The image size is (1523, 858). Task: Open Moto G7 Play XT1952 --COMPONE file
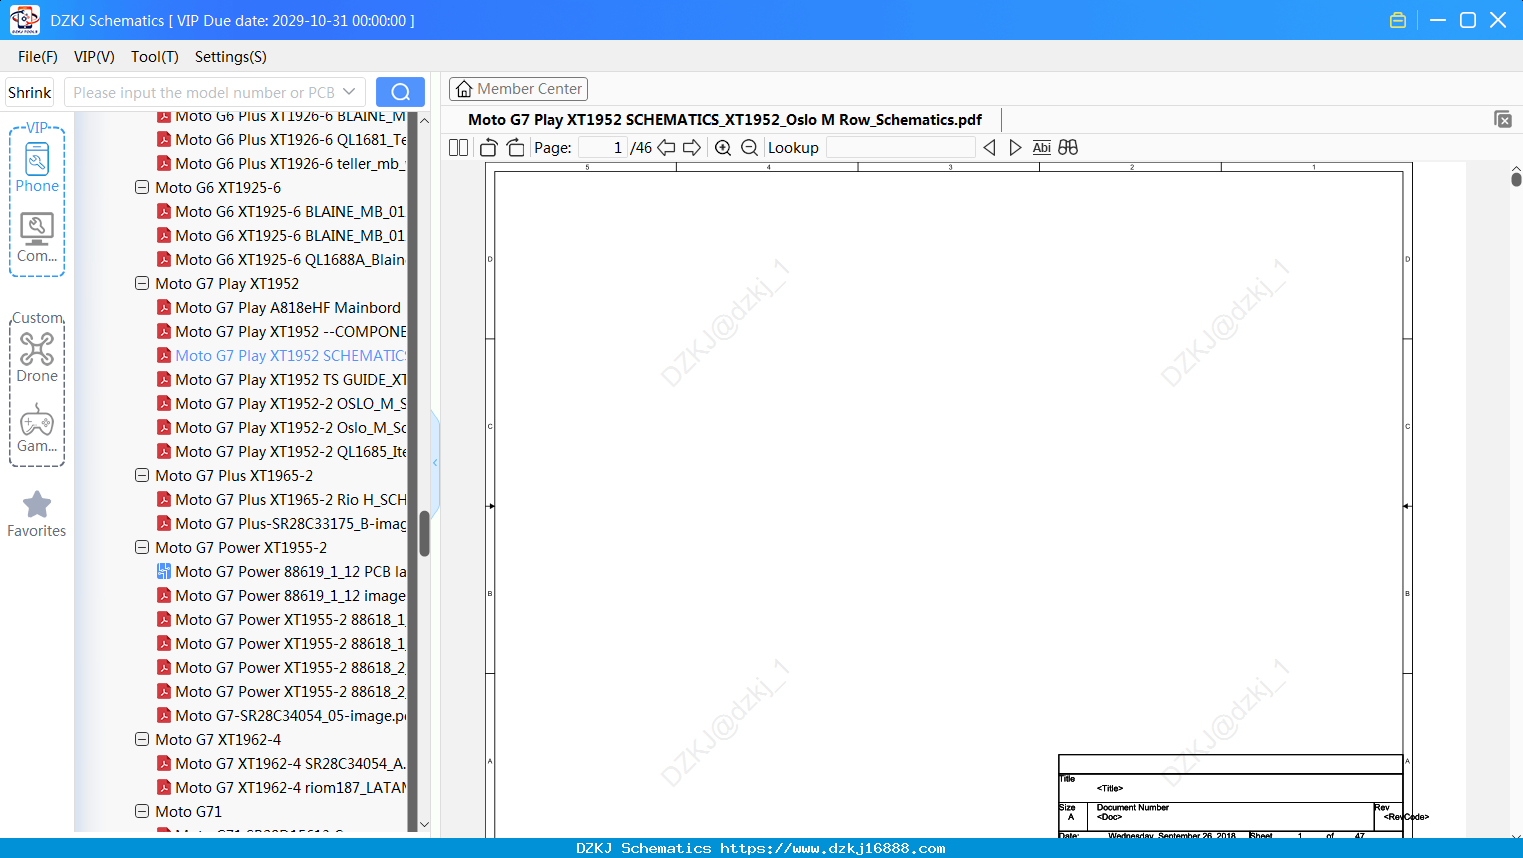(281, 331)
